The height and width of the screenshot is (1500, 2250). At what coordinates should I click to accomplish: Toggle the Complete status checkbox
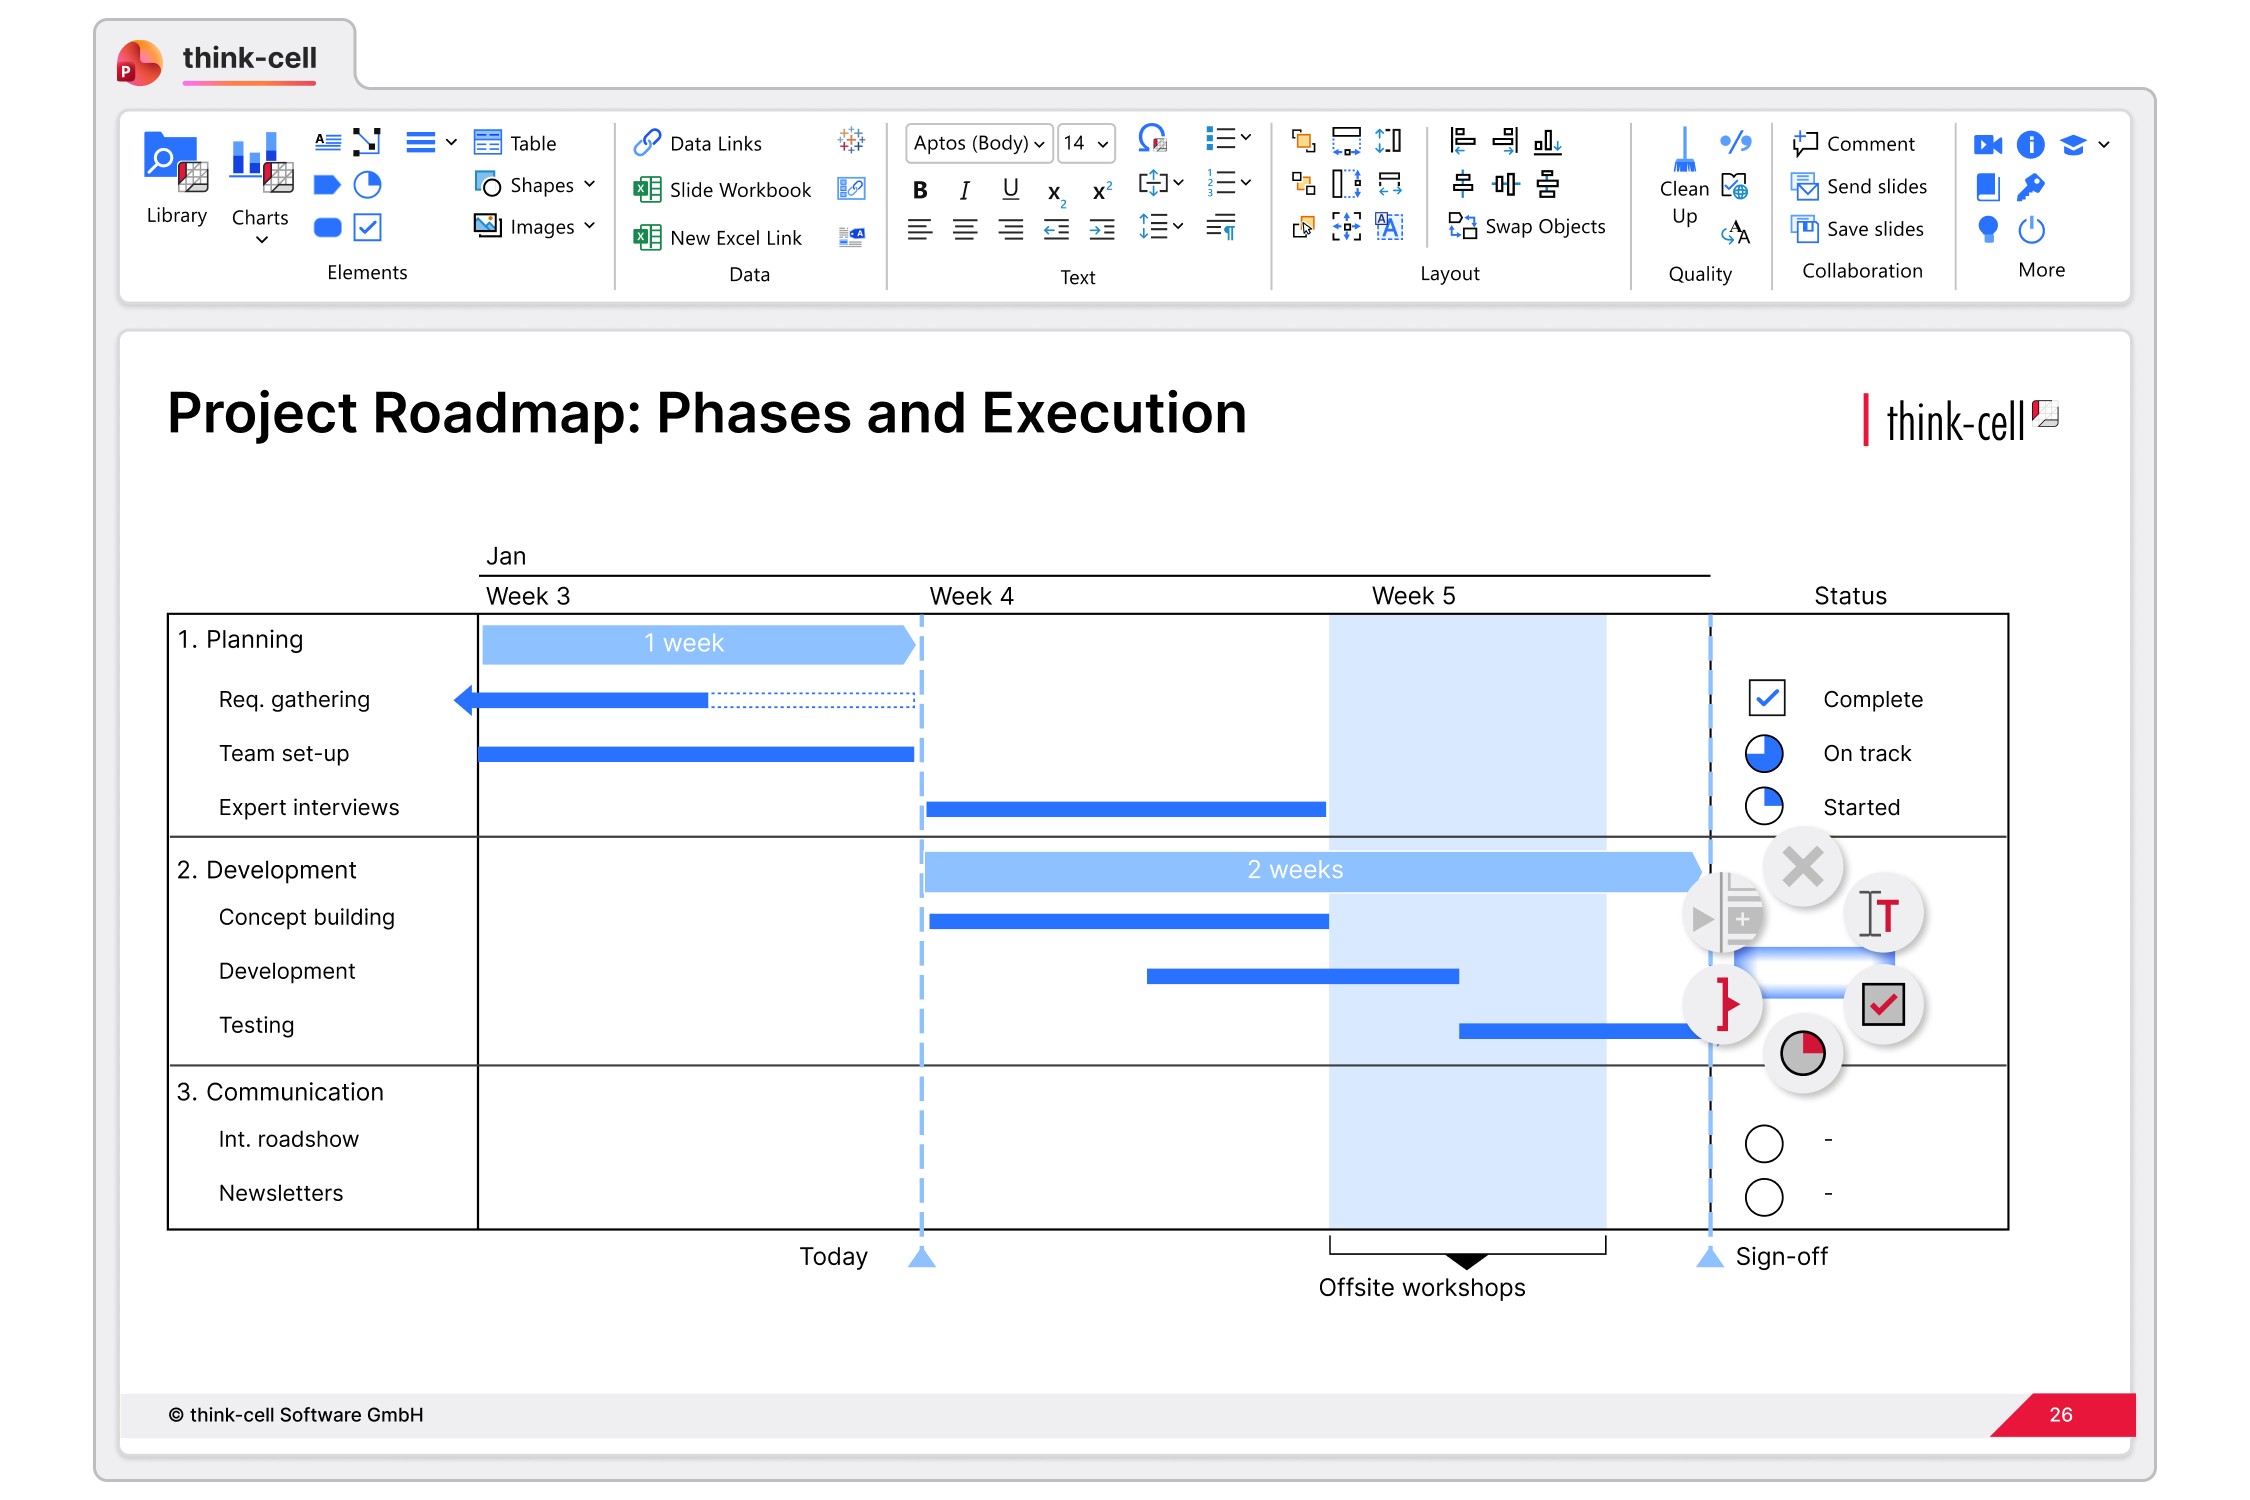[x=1766, y=698]
